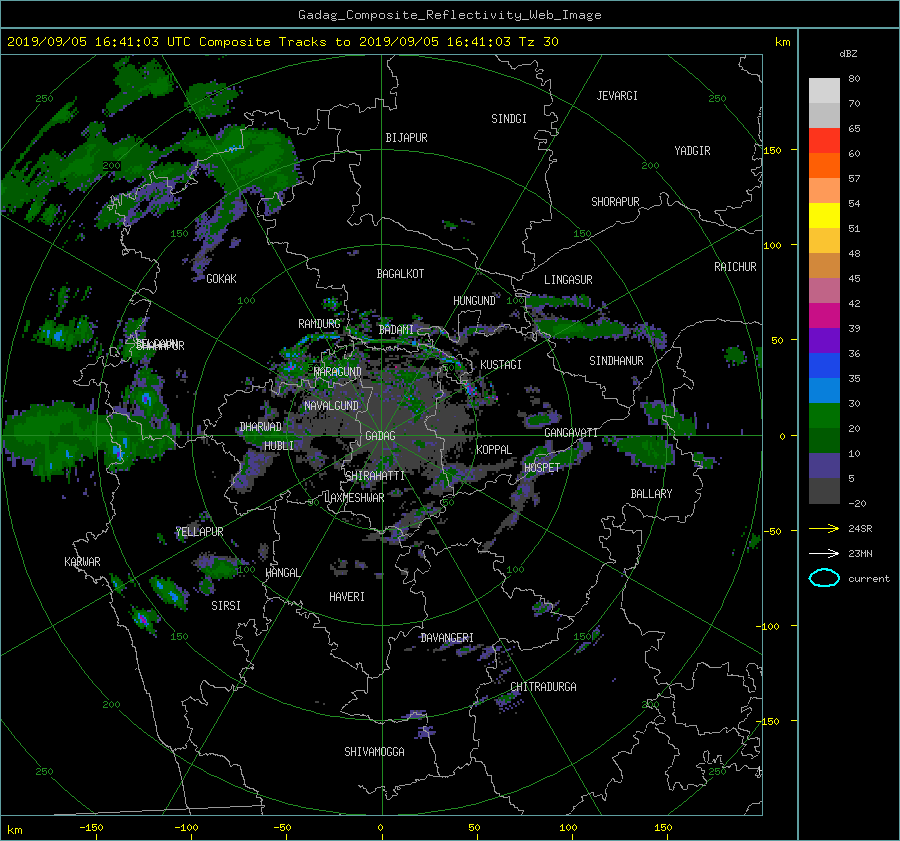Click the KOPPAL city label
900x841 pixels.
pos(494,449)
